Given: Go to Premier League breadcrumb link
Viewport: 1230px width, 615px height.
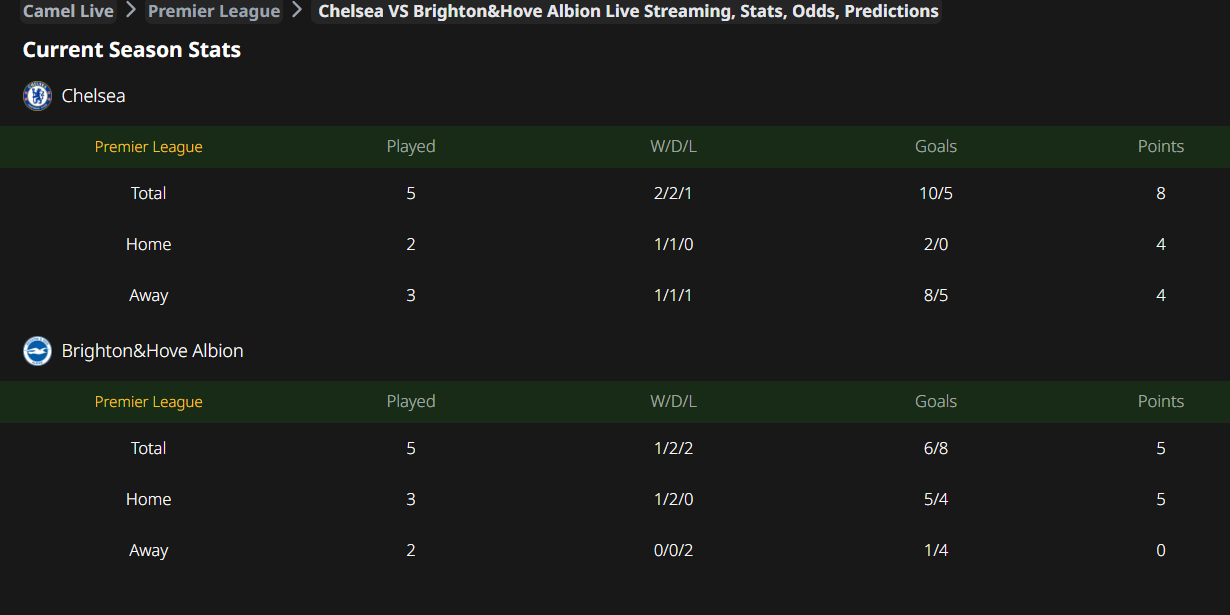Looking at the screenshot, I should [x=214, y=11].
